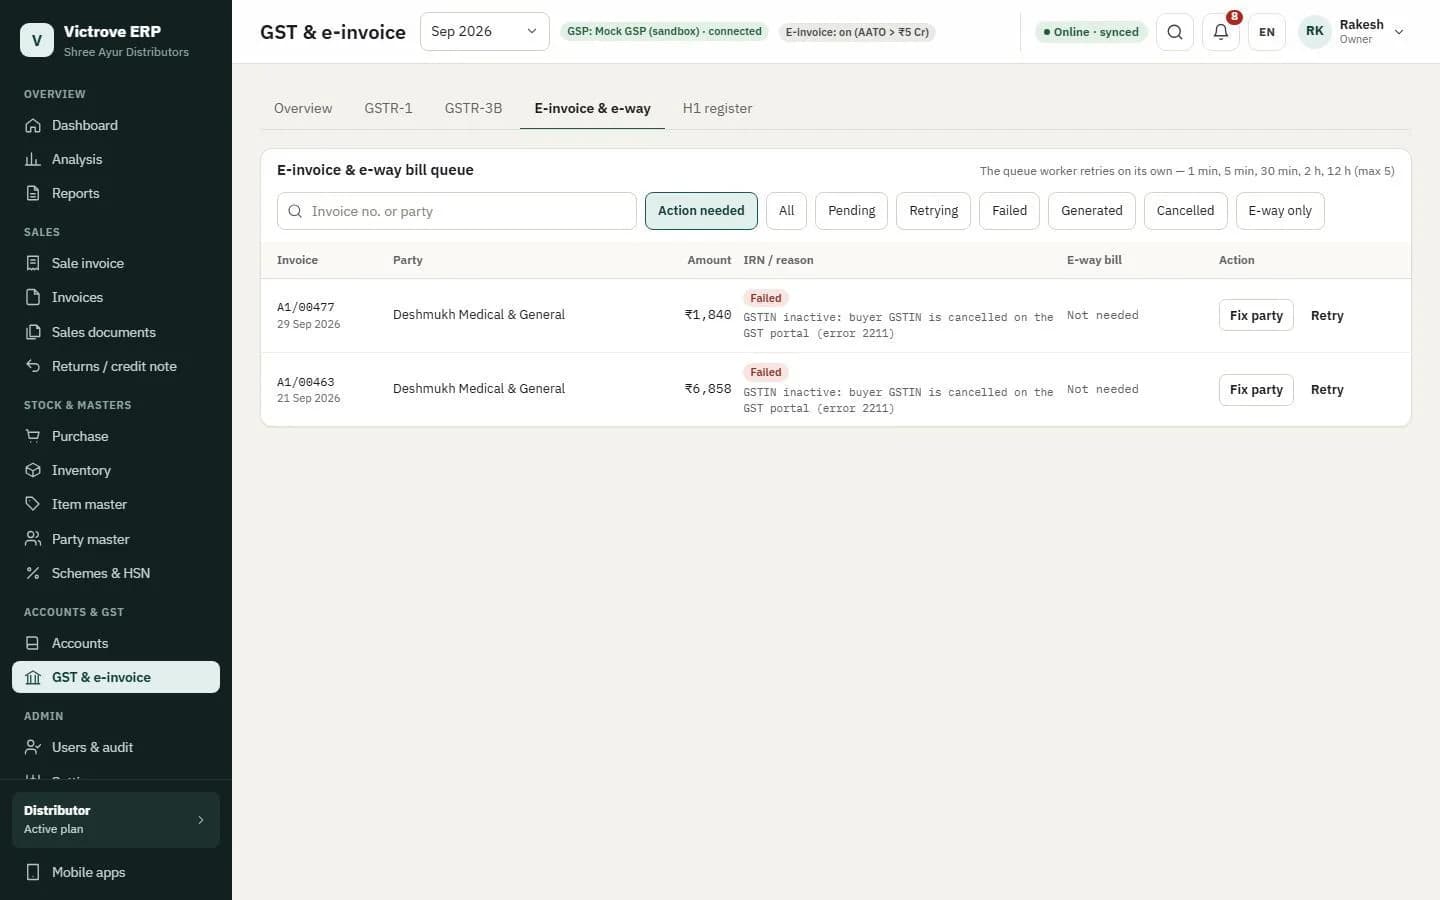1440x900 pixels.
Task: Filter the queue by Pending
Action: click(x=852, y=211)
